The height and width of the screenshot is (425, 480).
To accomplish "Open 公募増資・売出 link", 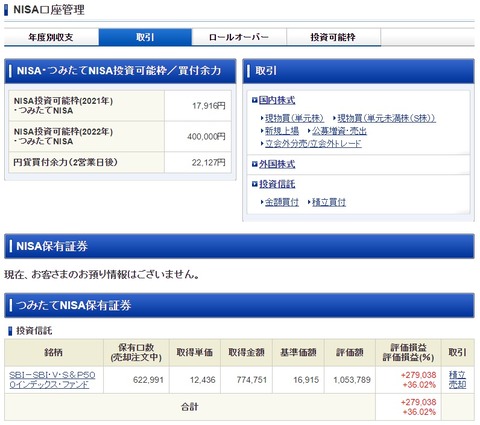I will click(x=339, y=131).
